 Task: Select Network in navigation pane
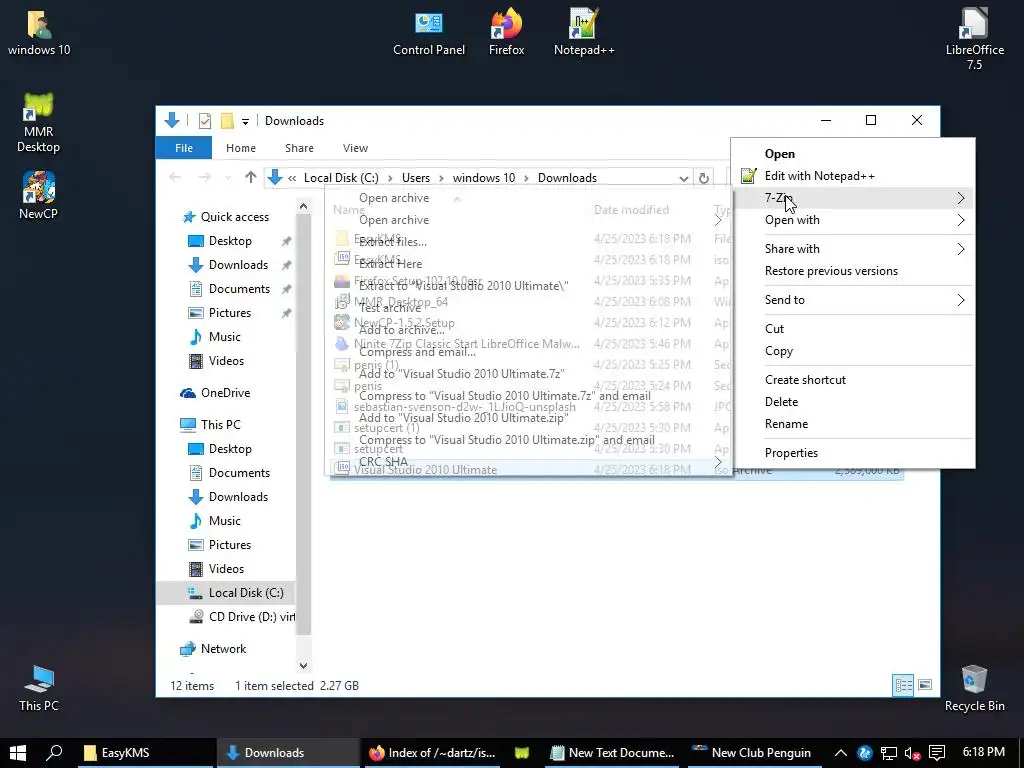tap(214, 649)
